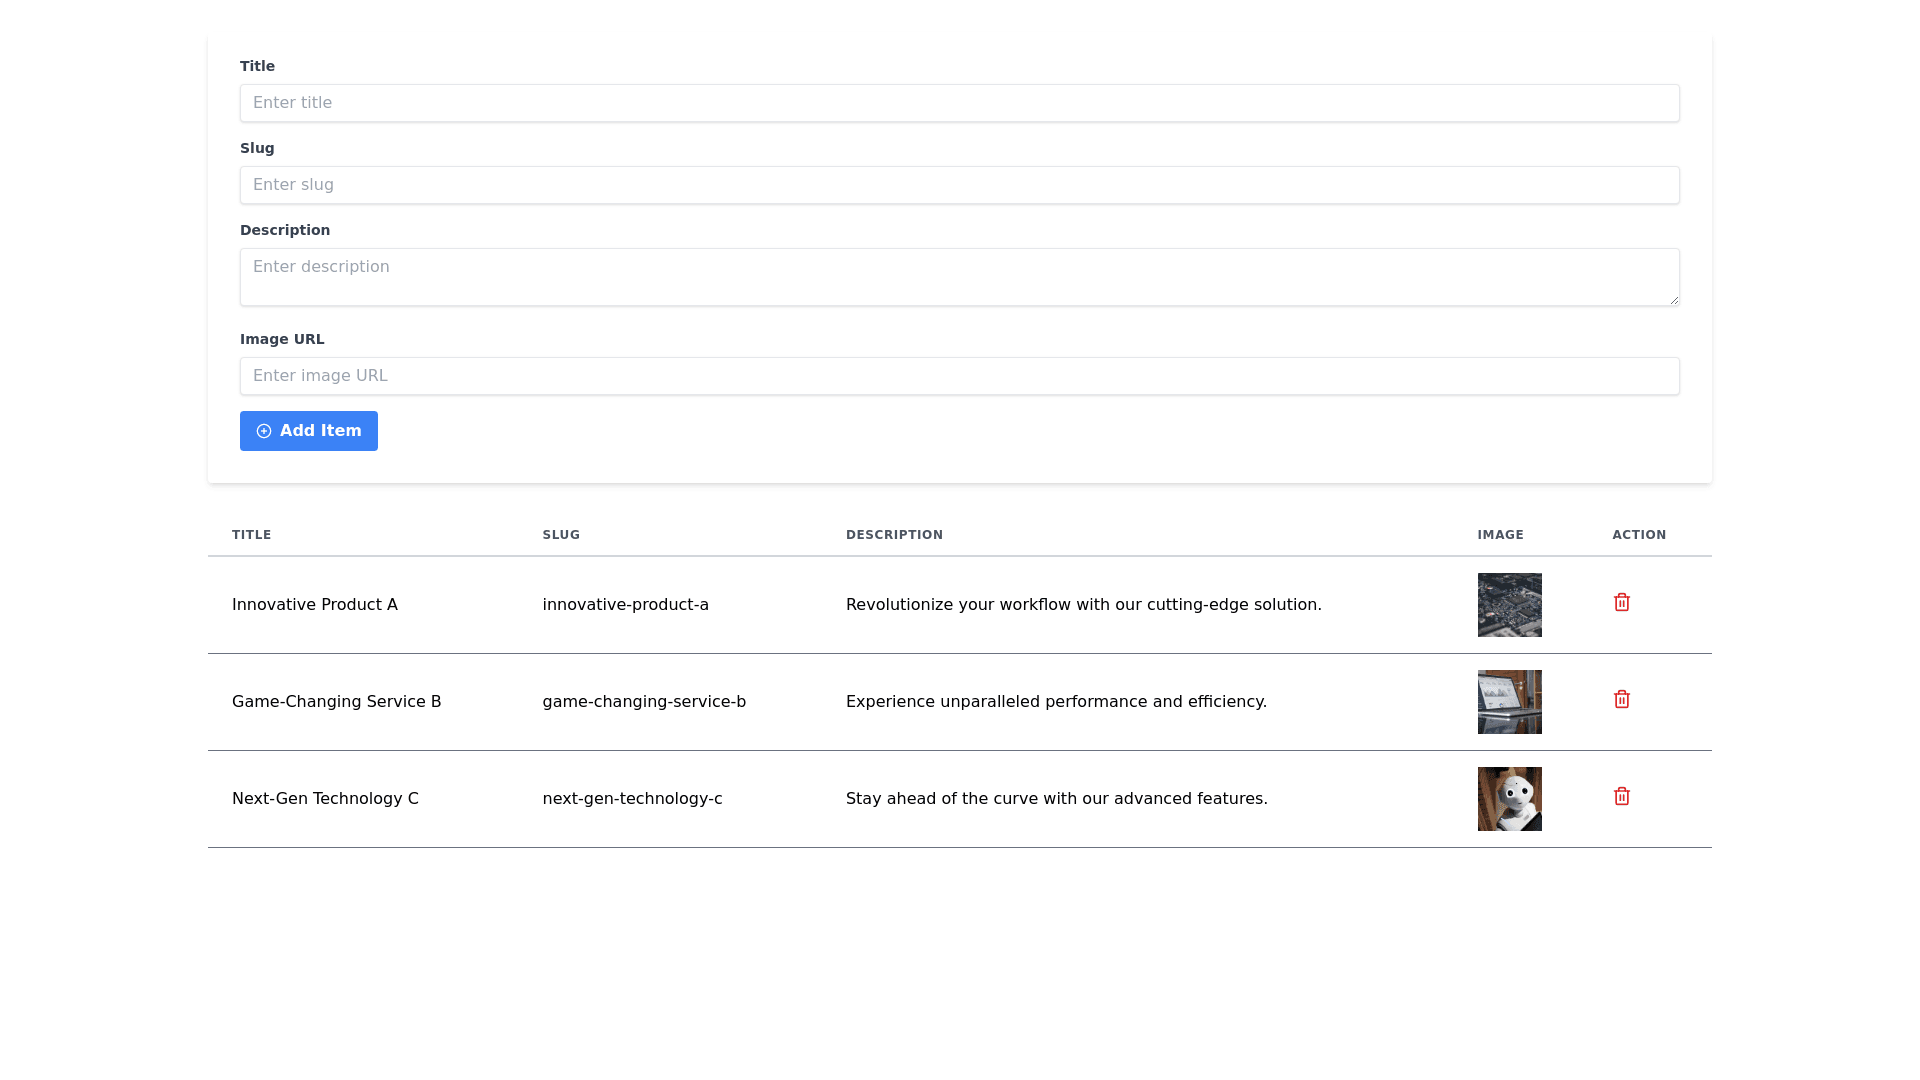1920x1080 pixels.
Task: Focus the Enter image URL field
Action: pos(959,376)
